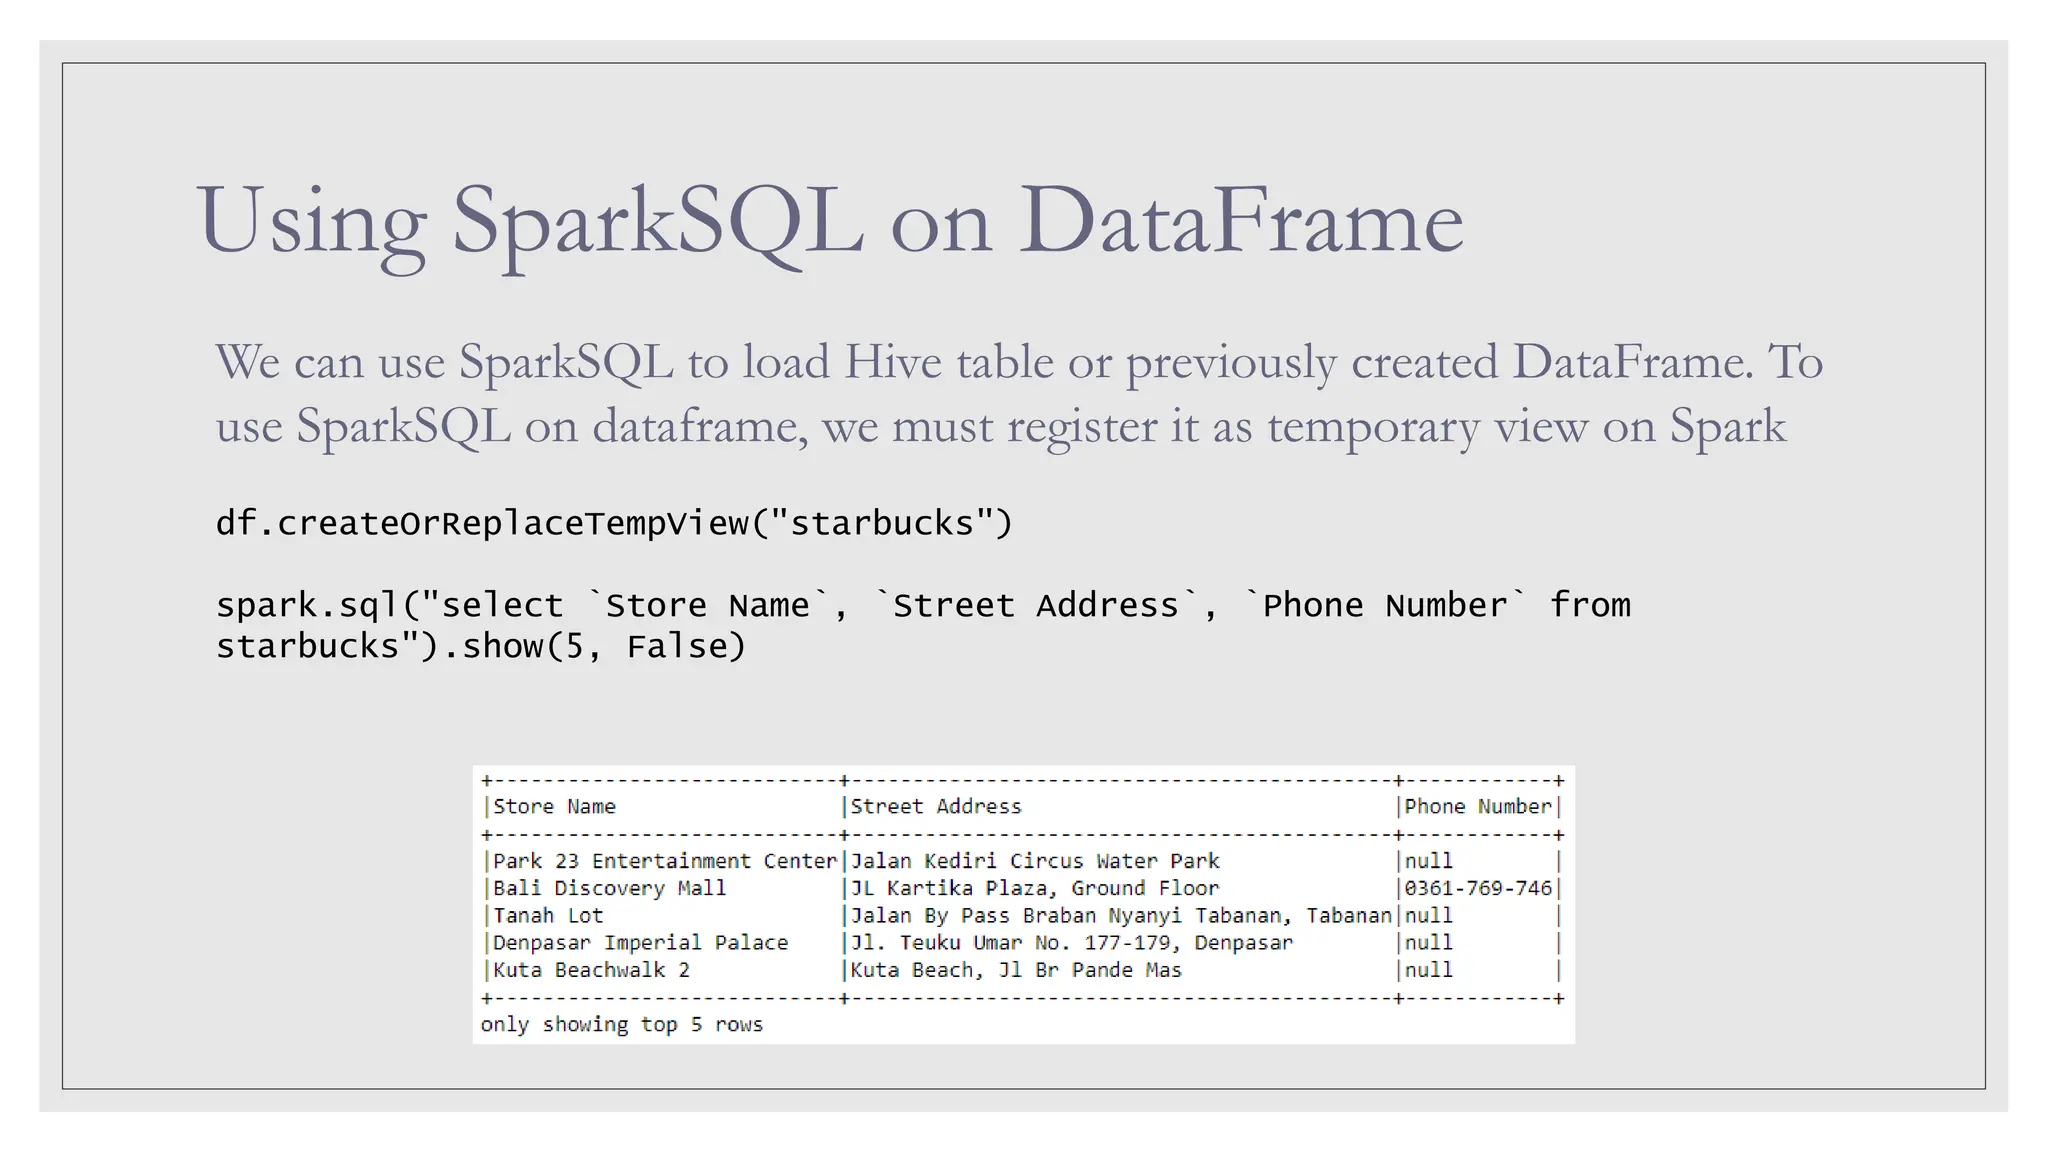Click the code line 'starbucks").show(5, False)'
The width and height of the screenshot is (2048, 1152).
click(481, 647)
